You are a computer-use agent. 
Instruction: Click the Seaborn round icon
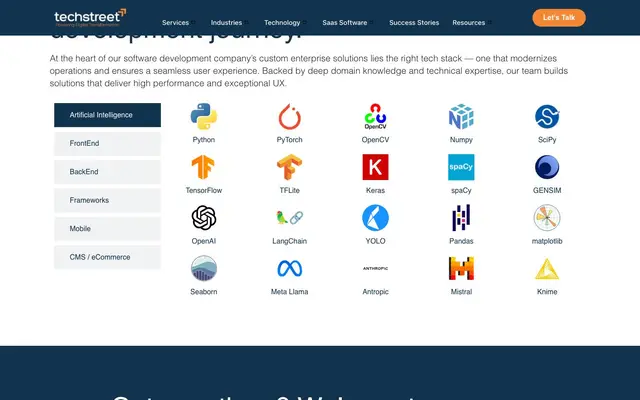[x=204, y=268]
